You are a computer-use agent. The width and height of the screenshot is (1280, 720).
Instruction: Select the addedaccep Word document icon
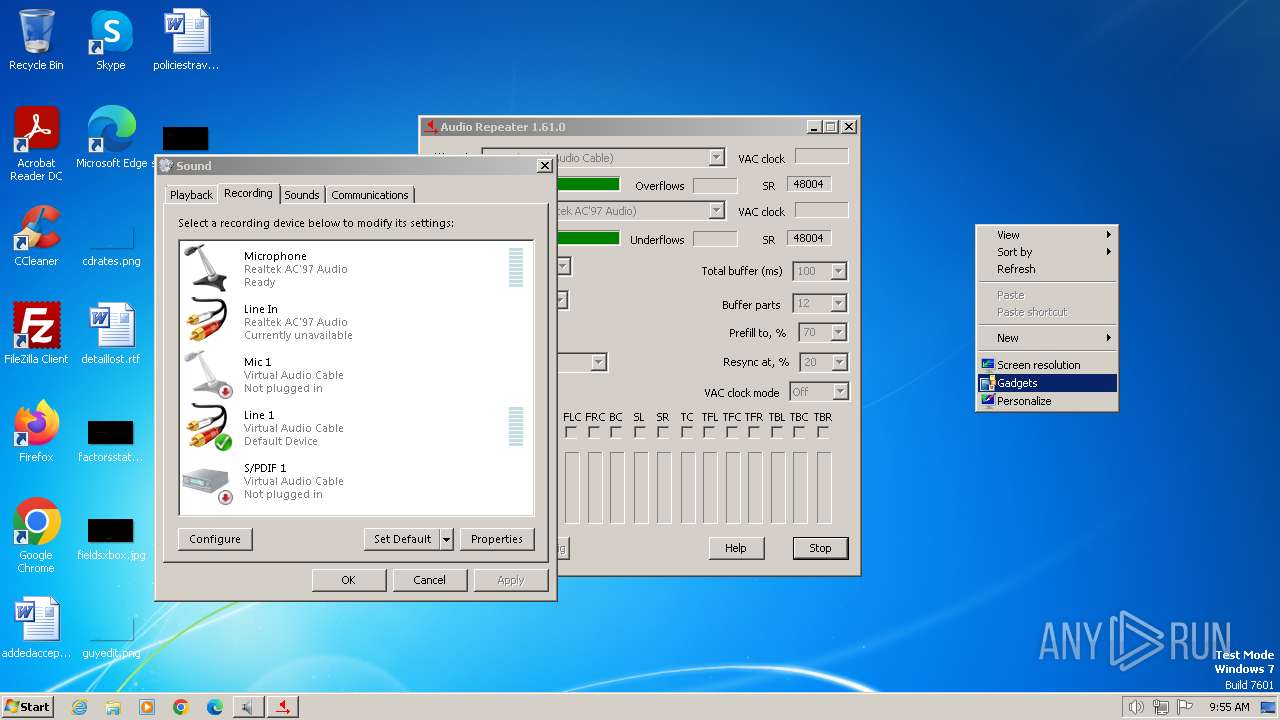tap(36, 628)
